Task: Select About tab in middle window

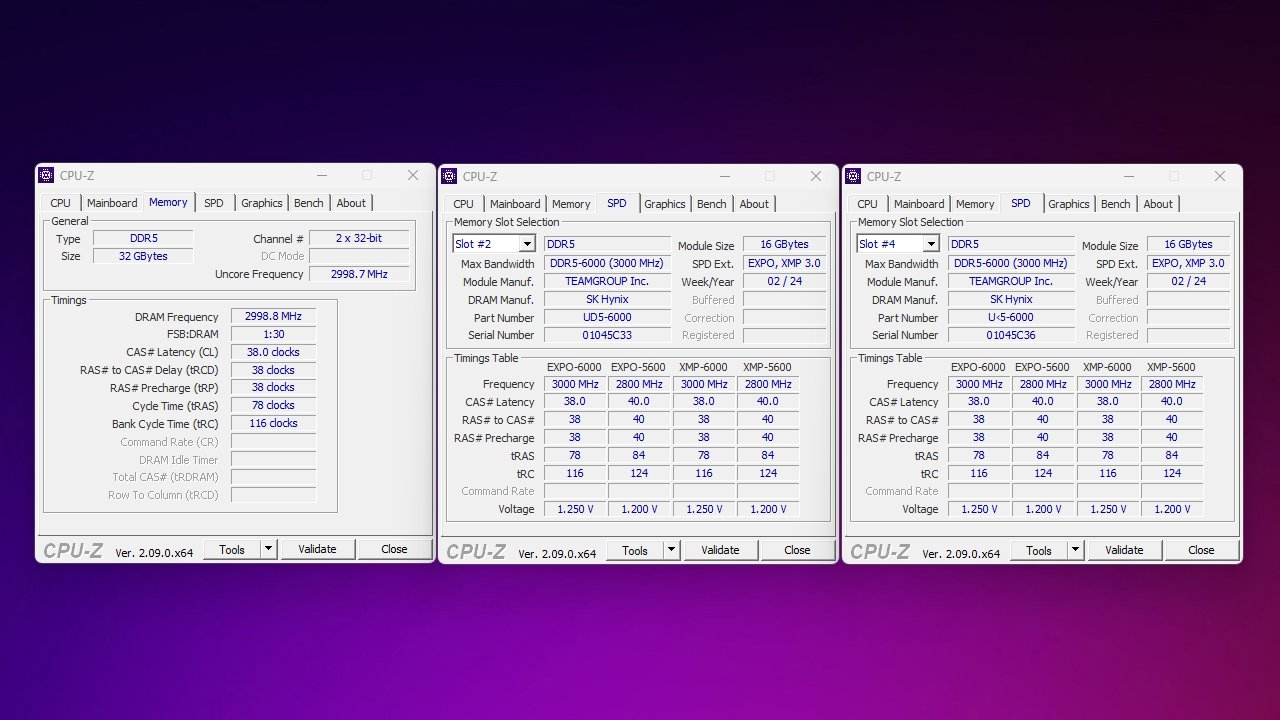Action: pos(754,204)
